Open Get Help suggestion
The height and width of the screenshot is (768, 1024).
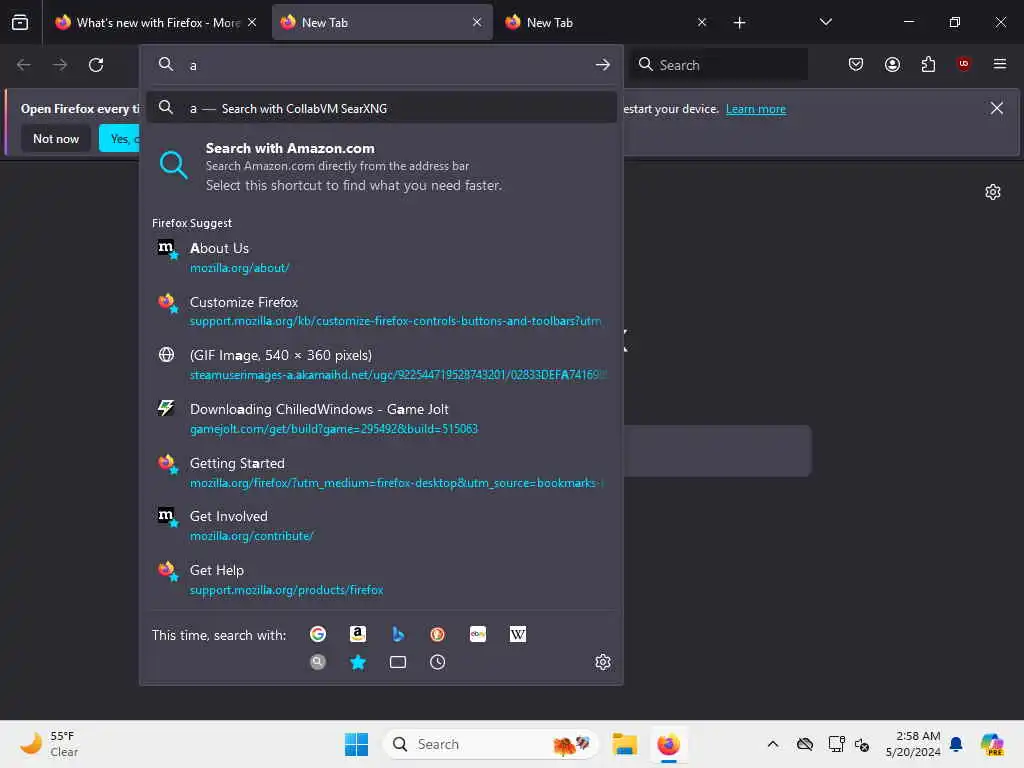point(381,580)
